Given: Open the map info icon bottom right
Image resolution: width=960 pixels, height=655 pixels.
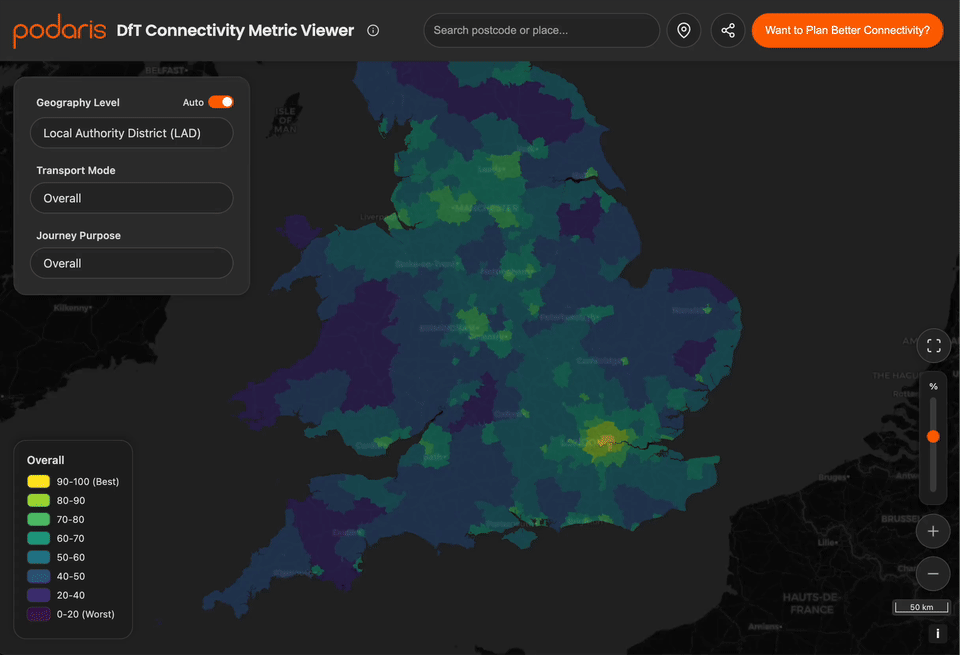Looking at the screenshot, I should tap(937, 633).
